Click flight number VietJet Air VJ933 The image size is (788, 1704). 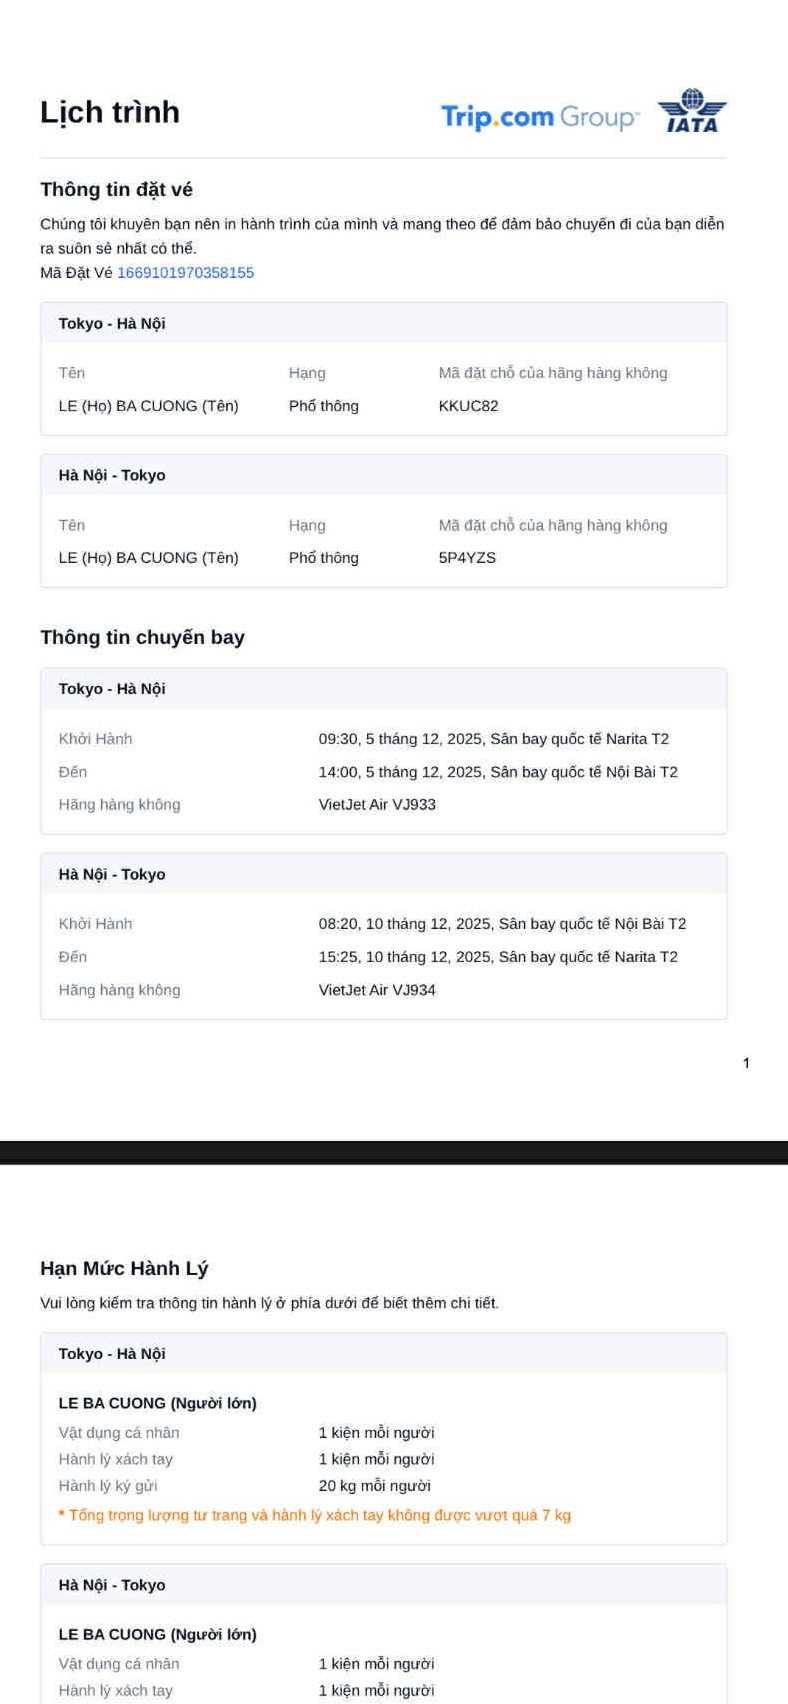(377, 805)
